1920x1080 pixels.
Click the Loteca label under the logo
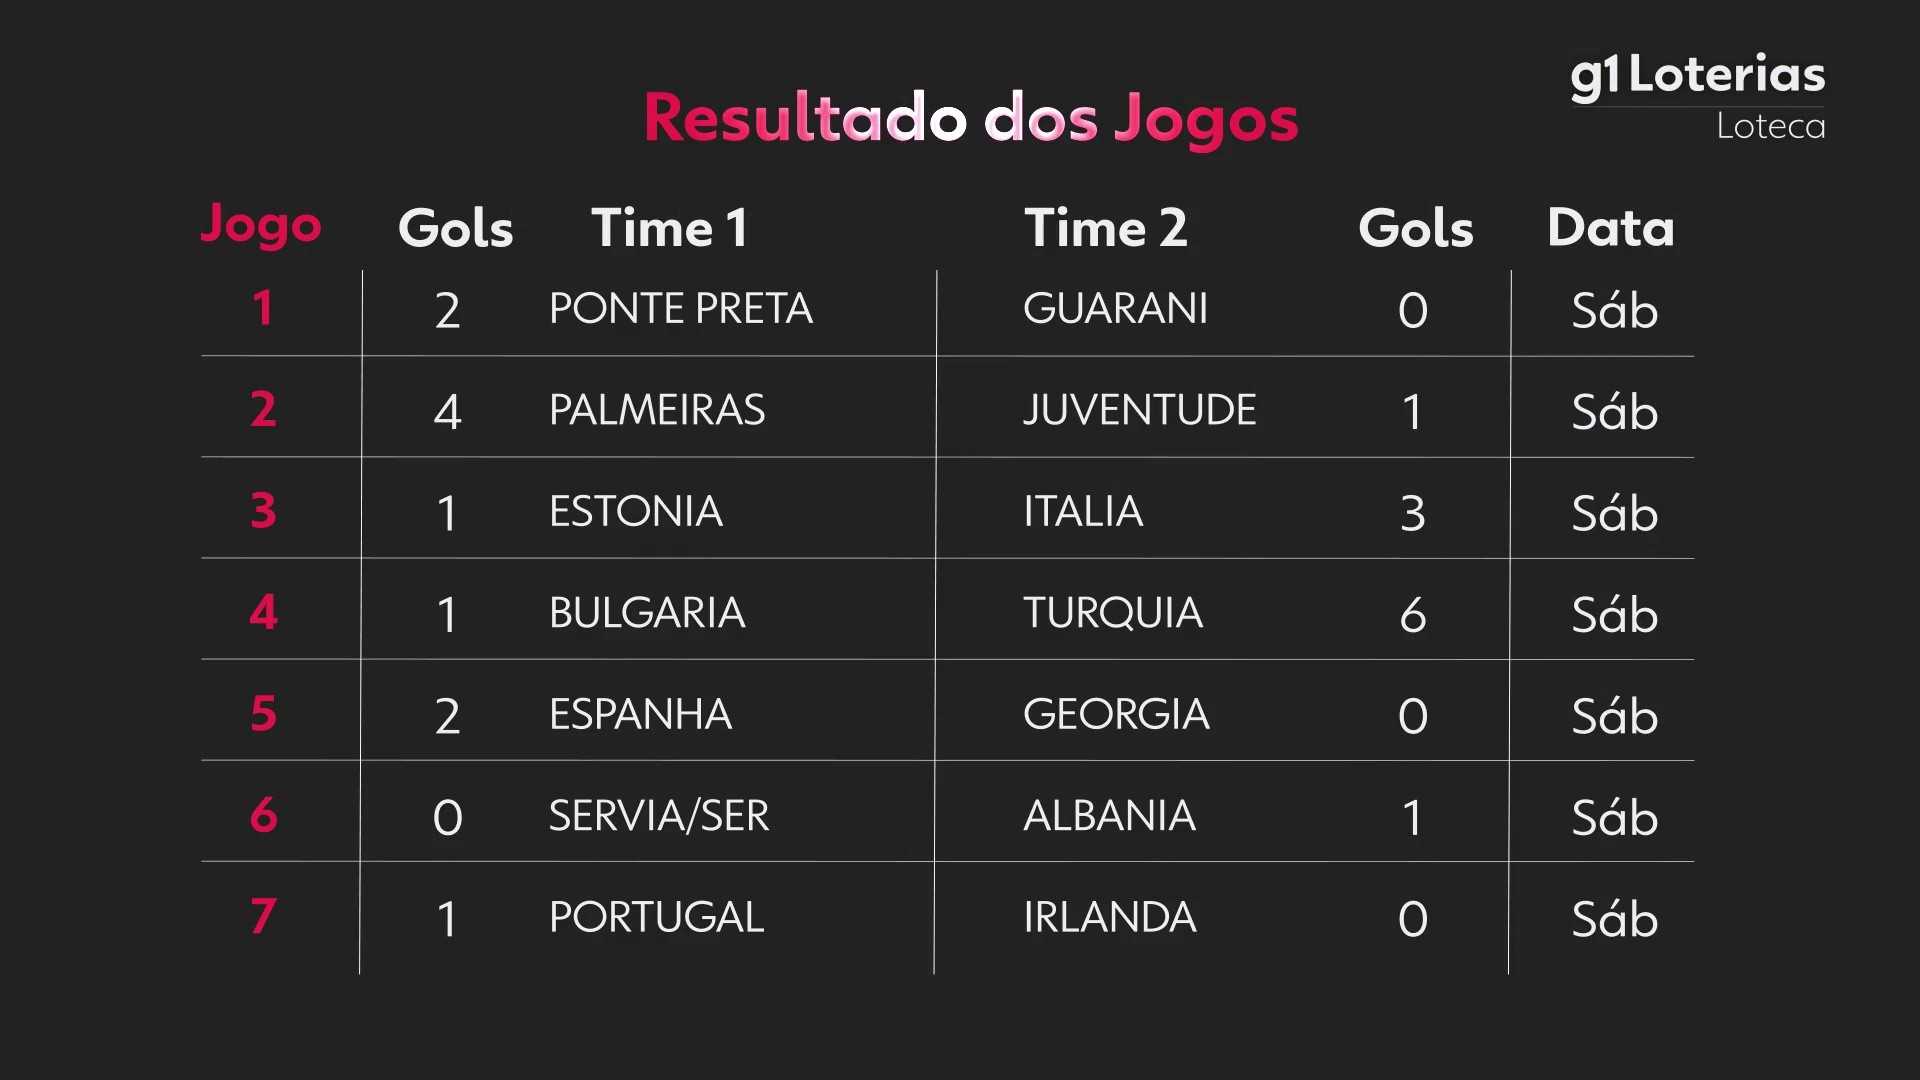1770,127
